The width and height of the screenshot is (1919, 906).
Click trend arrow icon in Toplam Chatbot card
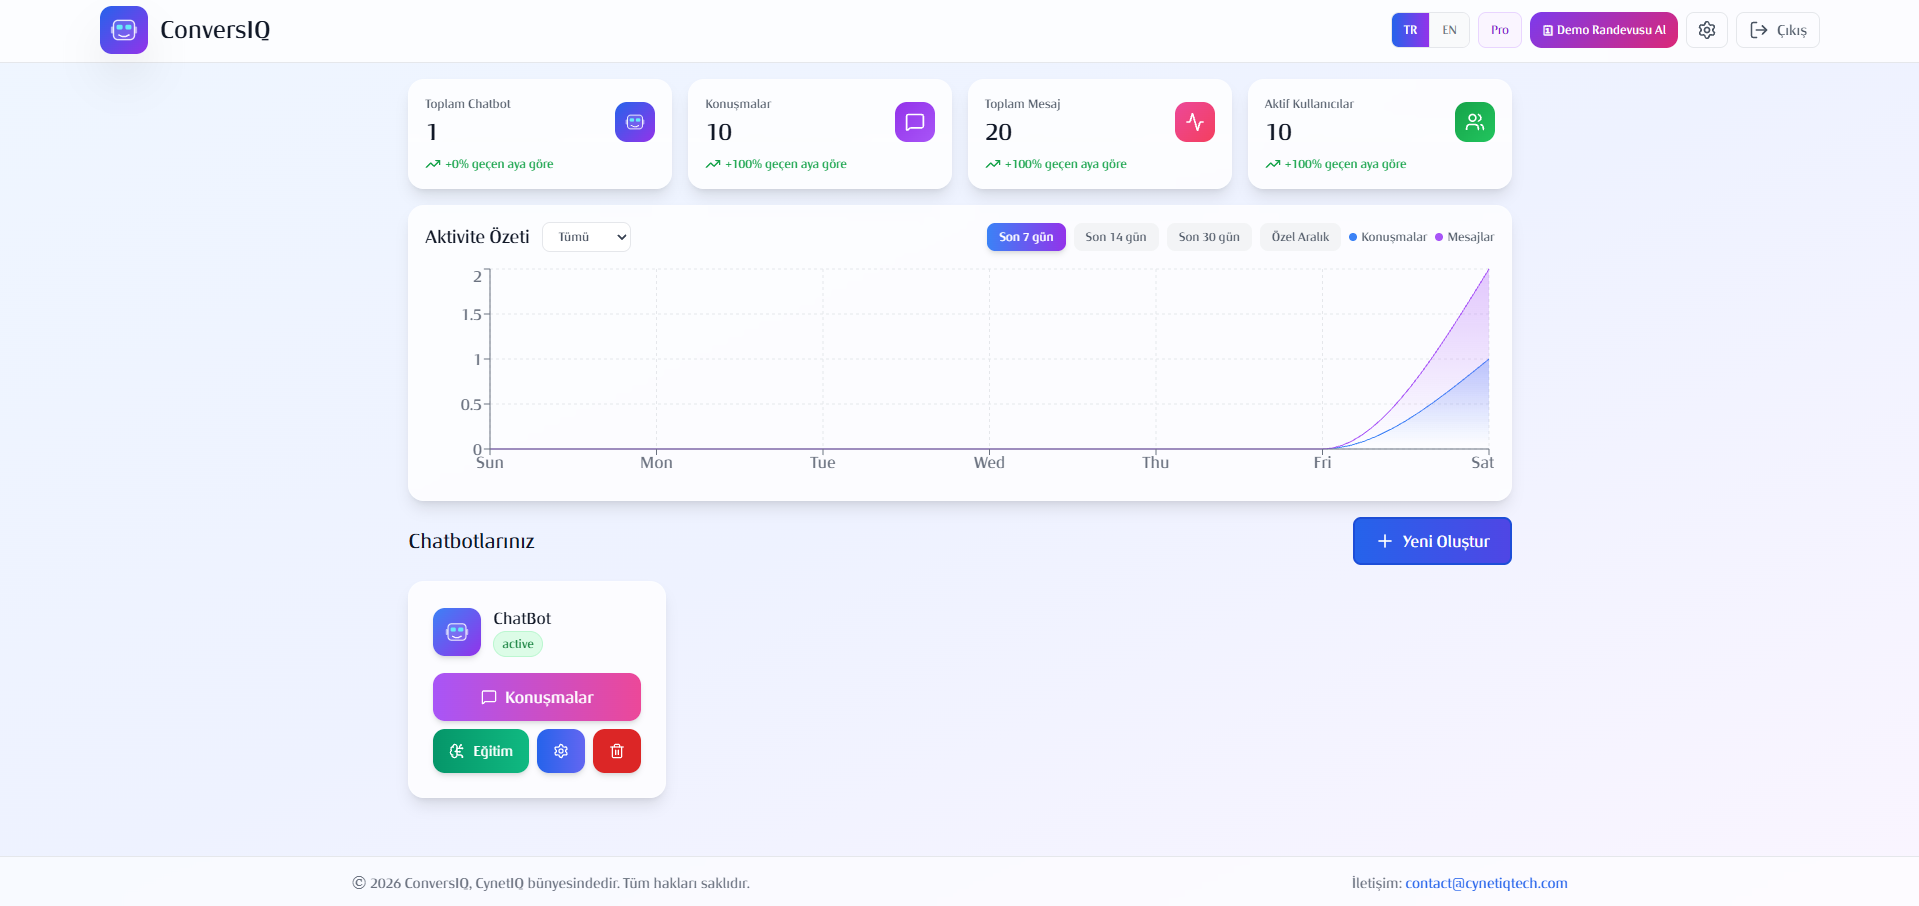point(433,164)
